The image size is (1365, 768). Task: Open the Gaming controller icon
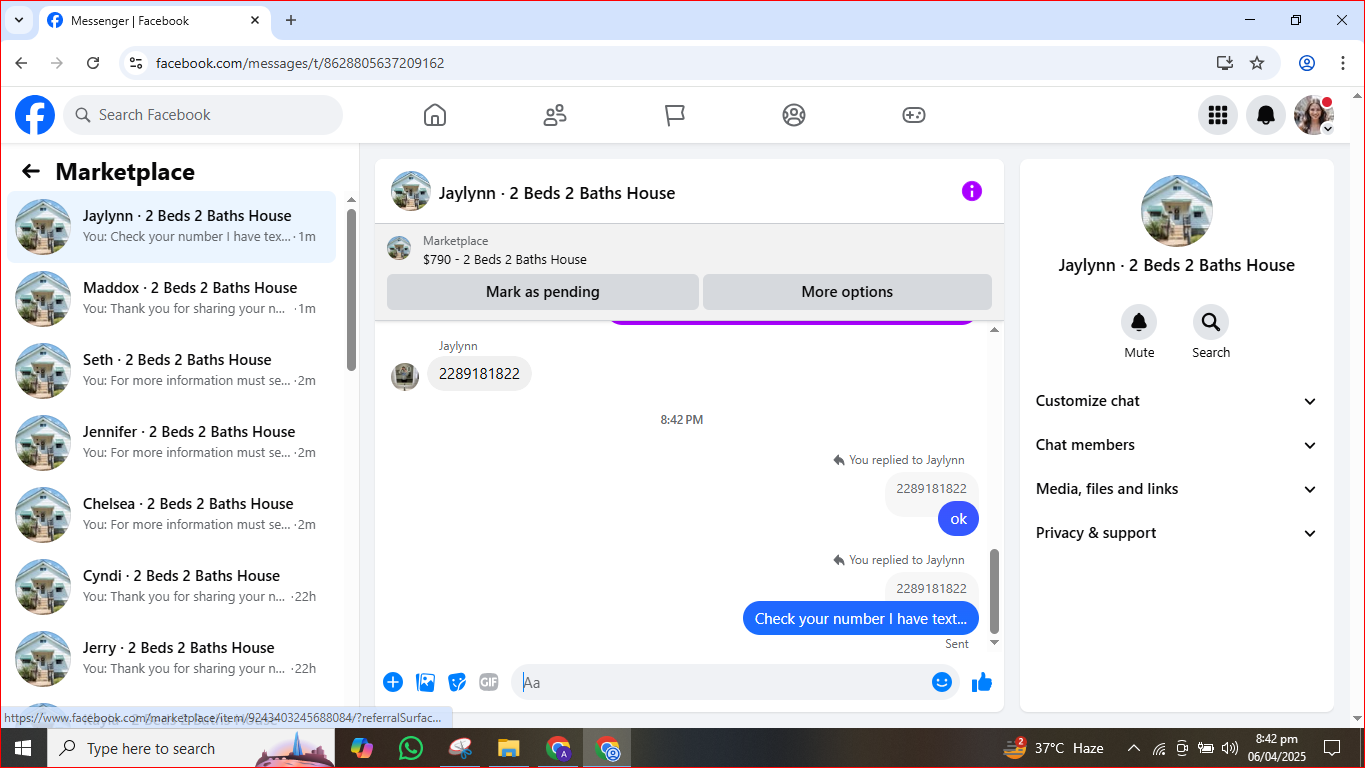914,115
